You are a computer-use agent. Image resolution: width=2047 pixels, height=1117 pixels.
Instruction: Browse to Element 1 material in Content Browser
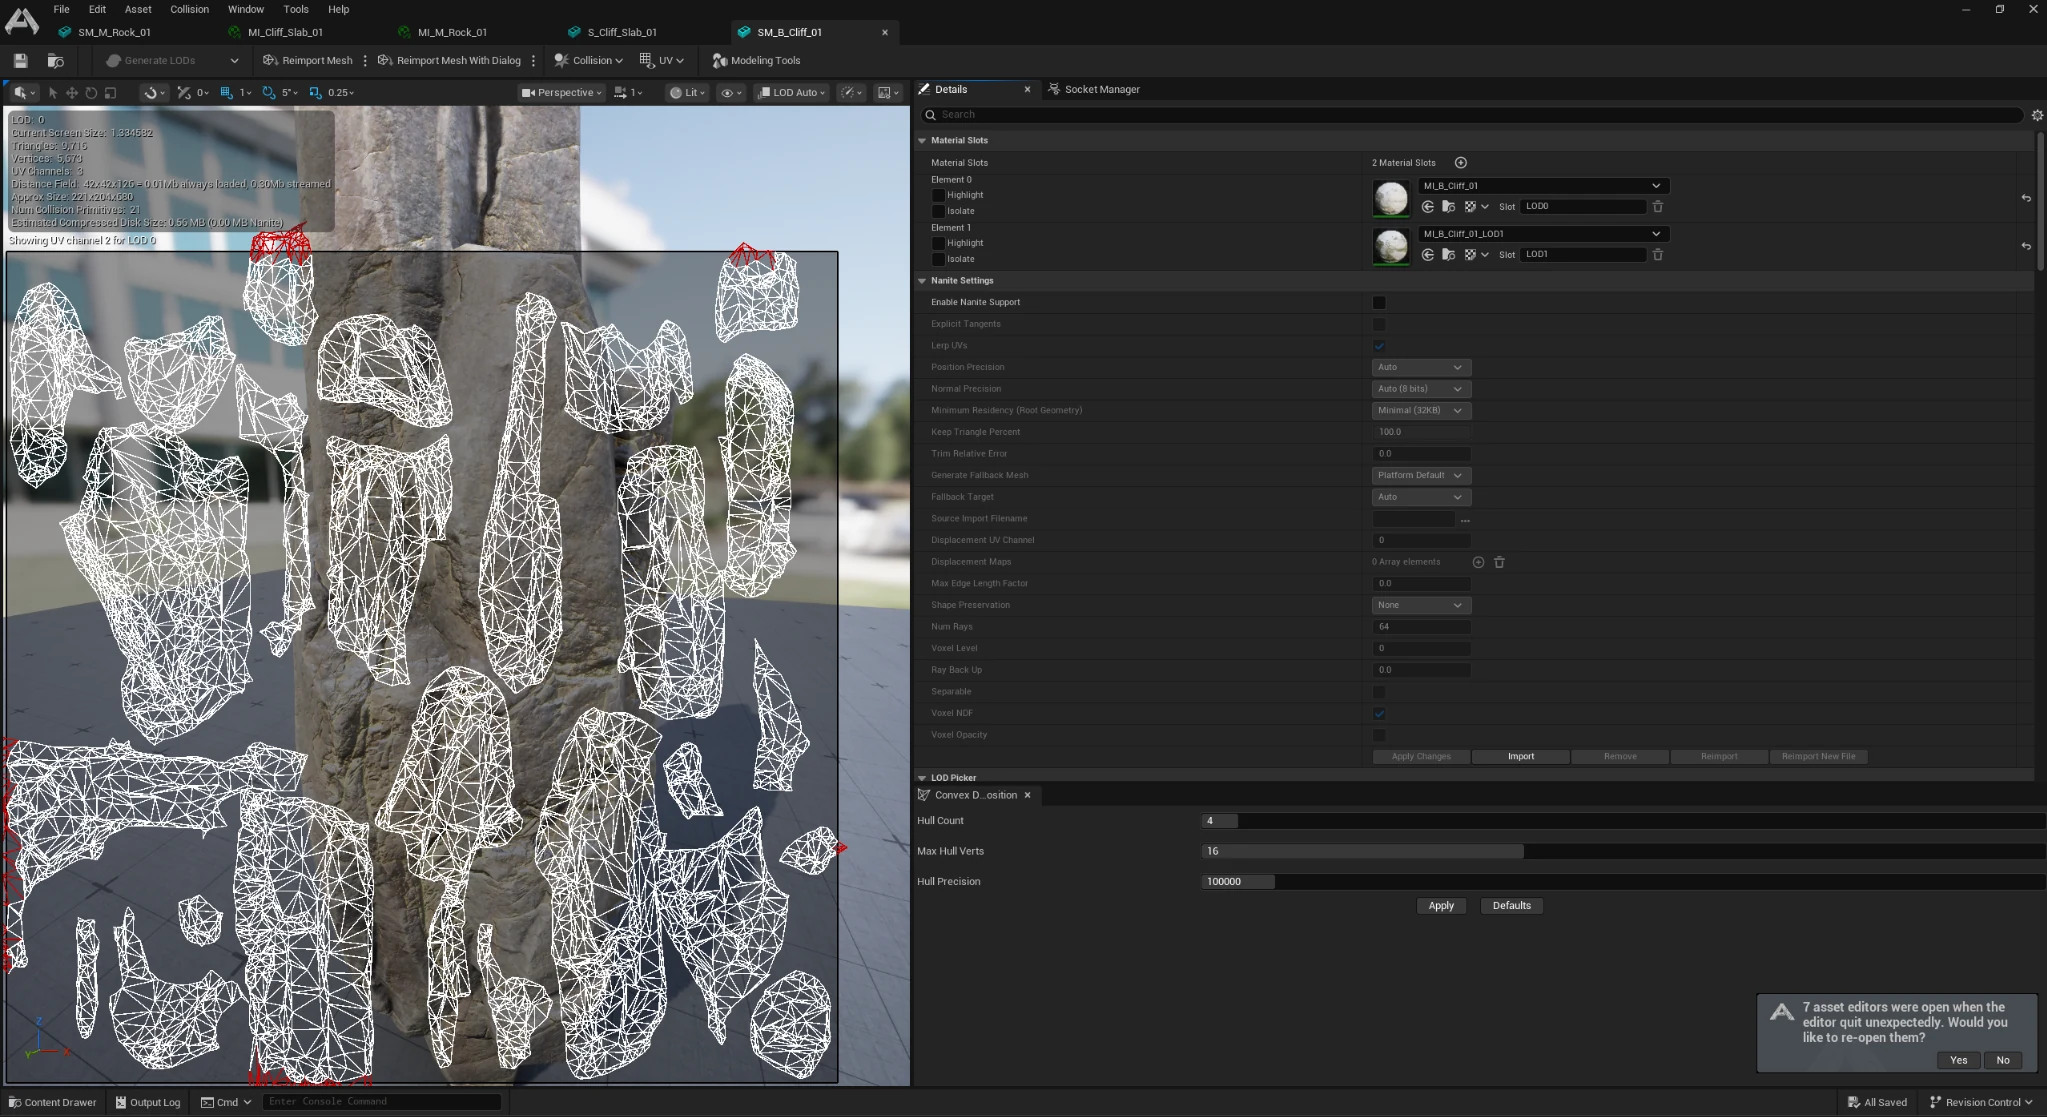click(1448, 255)
